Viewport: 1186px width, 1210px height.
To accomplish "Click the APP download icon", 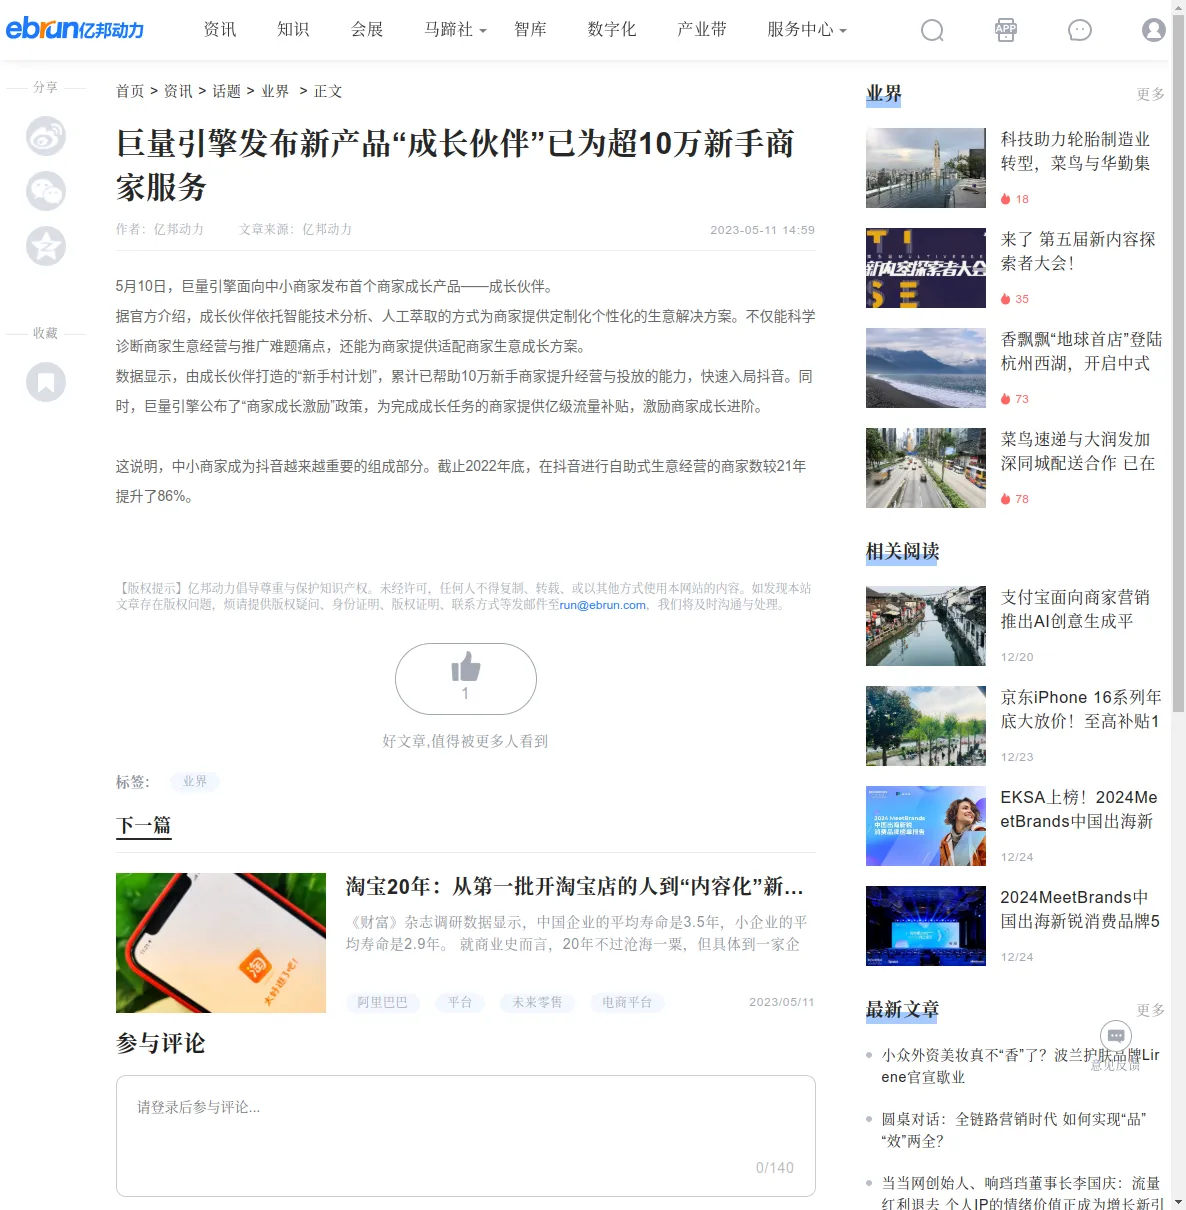I will click(1006, 30).
